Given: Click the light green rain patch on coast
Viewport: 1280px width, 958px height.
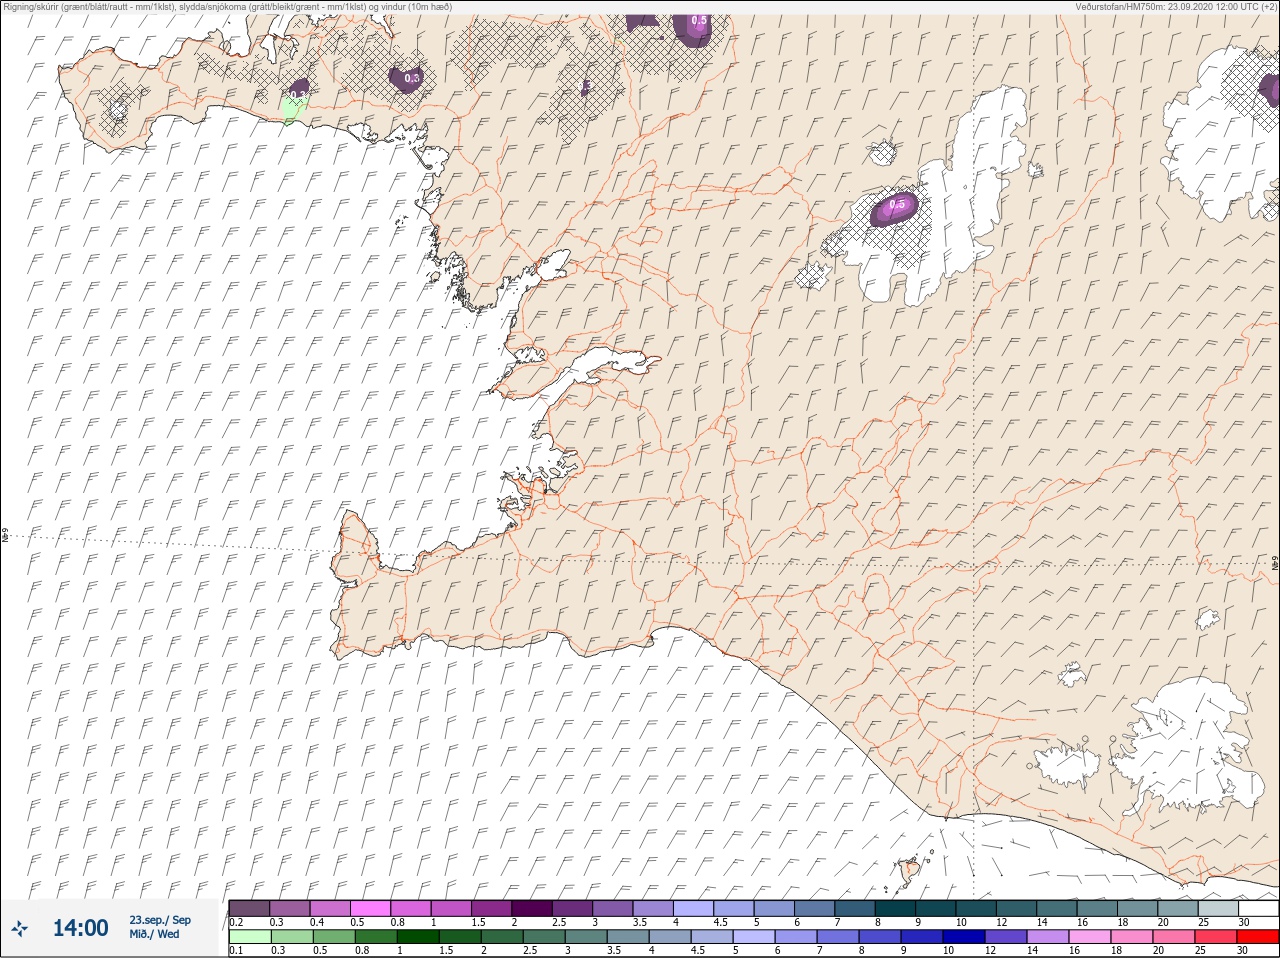Looking at the screenshot, I should click(292, 108).
